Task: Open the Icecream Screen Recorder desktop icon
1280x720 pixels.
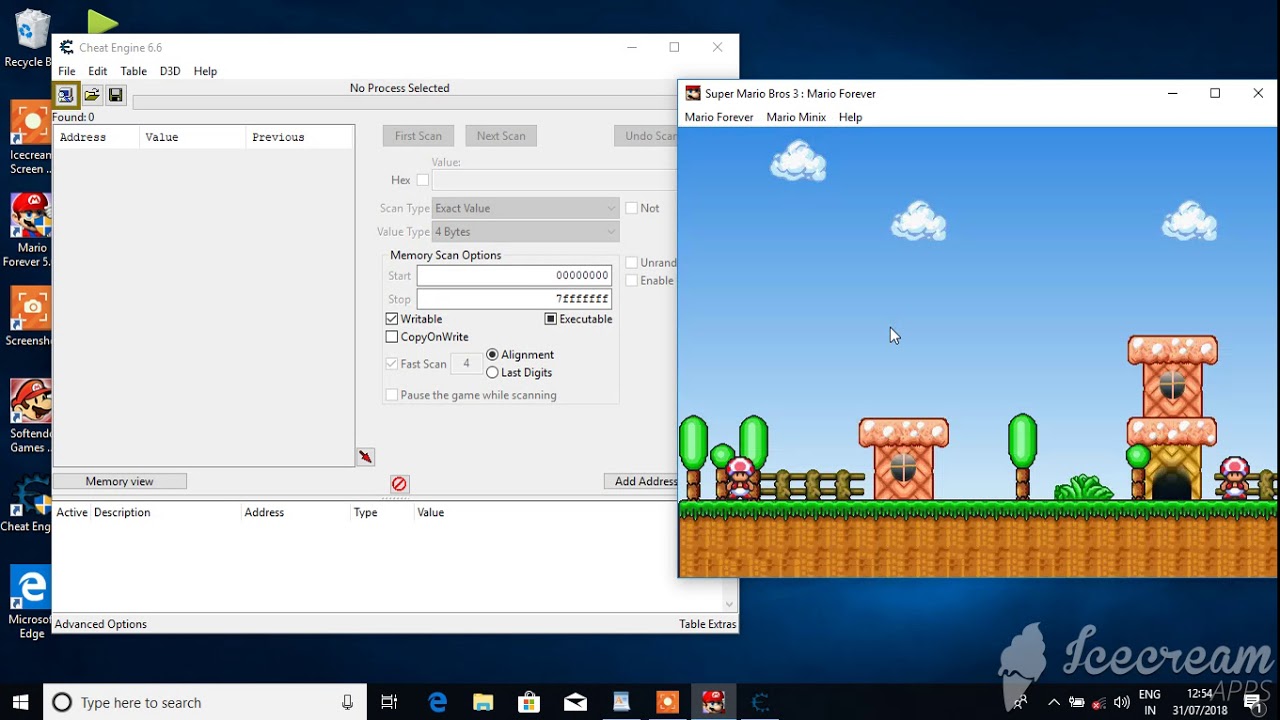Action: click(30, 138)
